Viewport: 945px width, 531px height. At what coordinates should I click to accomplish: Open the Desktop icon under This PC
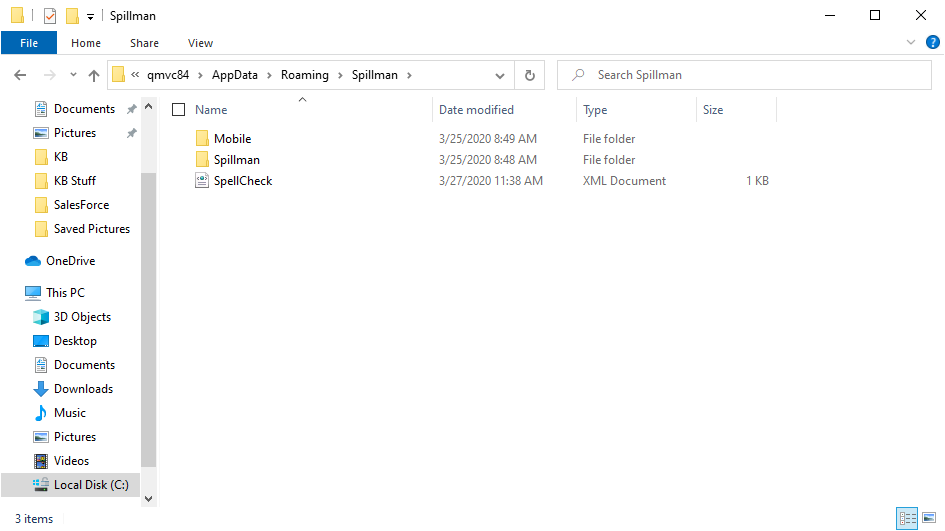click(40, 341)
